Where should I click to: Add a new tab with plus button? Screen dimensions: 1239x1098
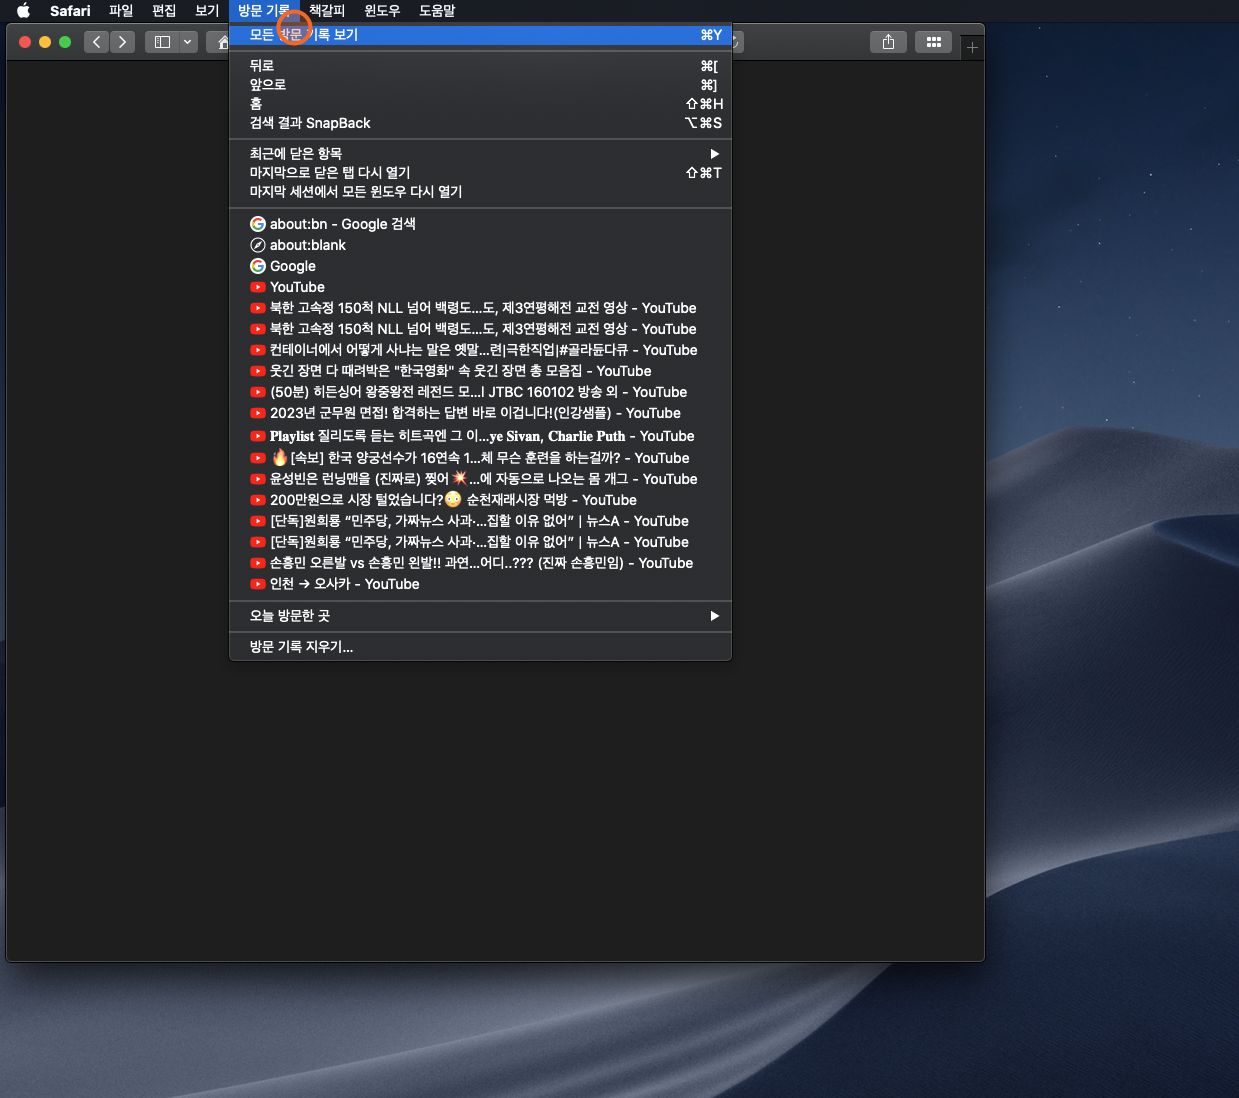tap(972, 47)
